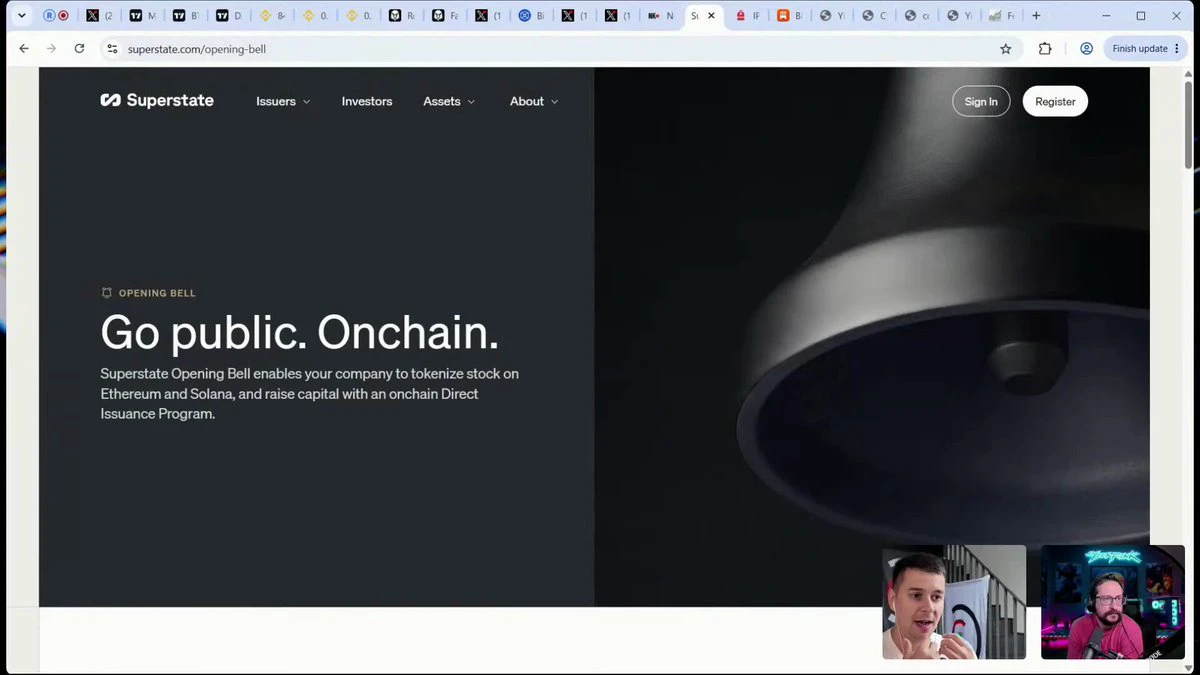Click the Opening Bell alarm icon
Image resolution: width=1200 pixels, height=675 pixels.
tap(107, 293)
